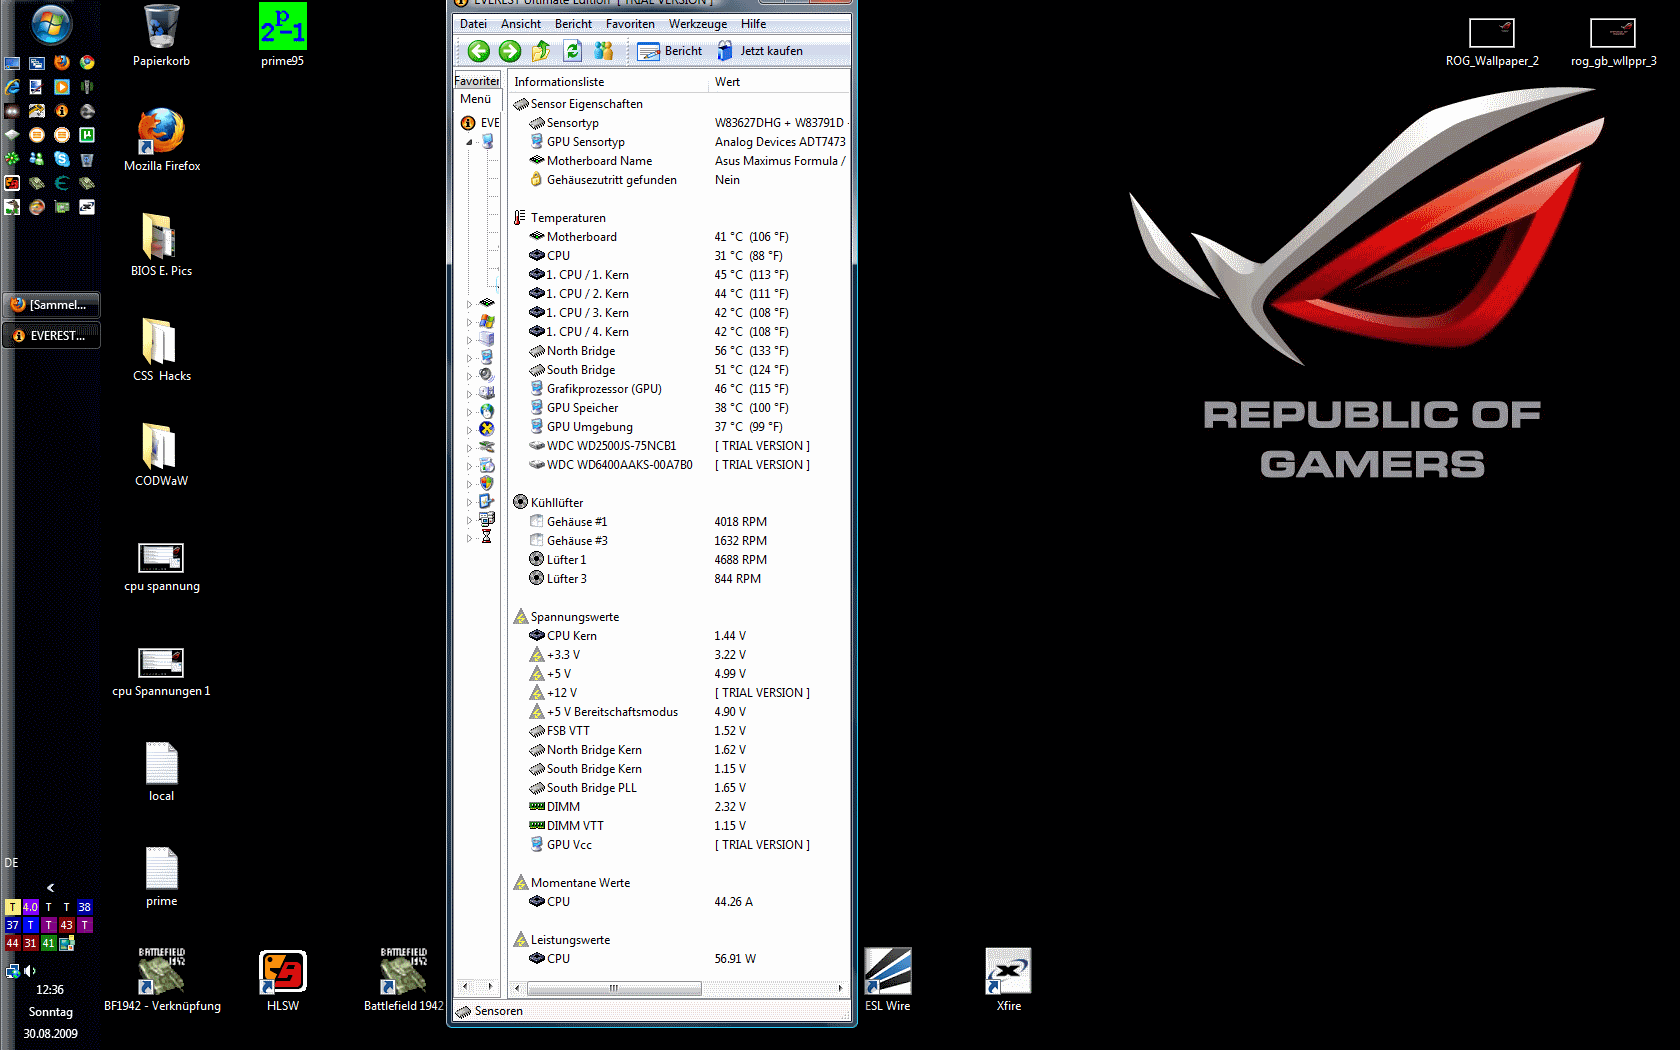The image size is (1680, 1050).
Task: Open the rog_gb_wllppr_3 image file
Action: [1613, 43]
